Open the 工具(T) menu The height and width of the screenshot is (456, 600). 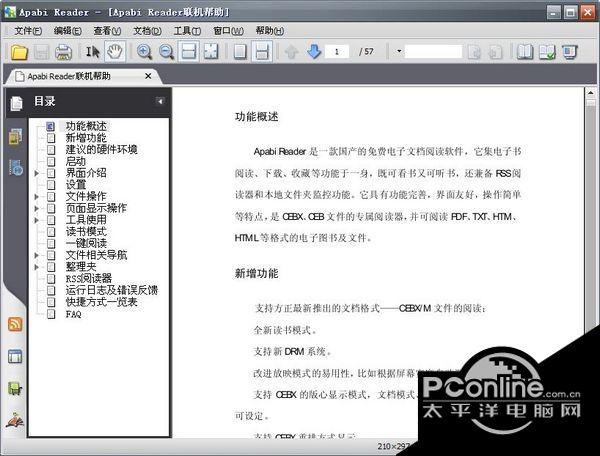click(187, 31)
